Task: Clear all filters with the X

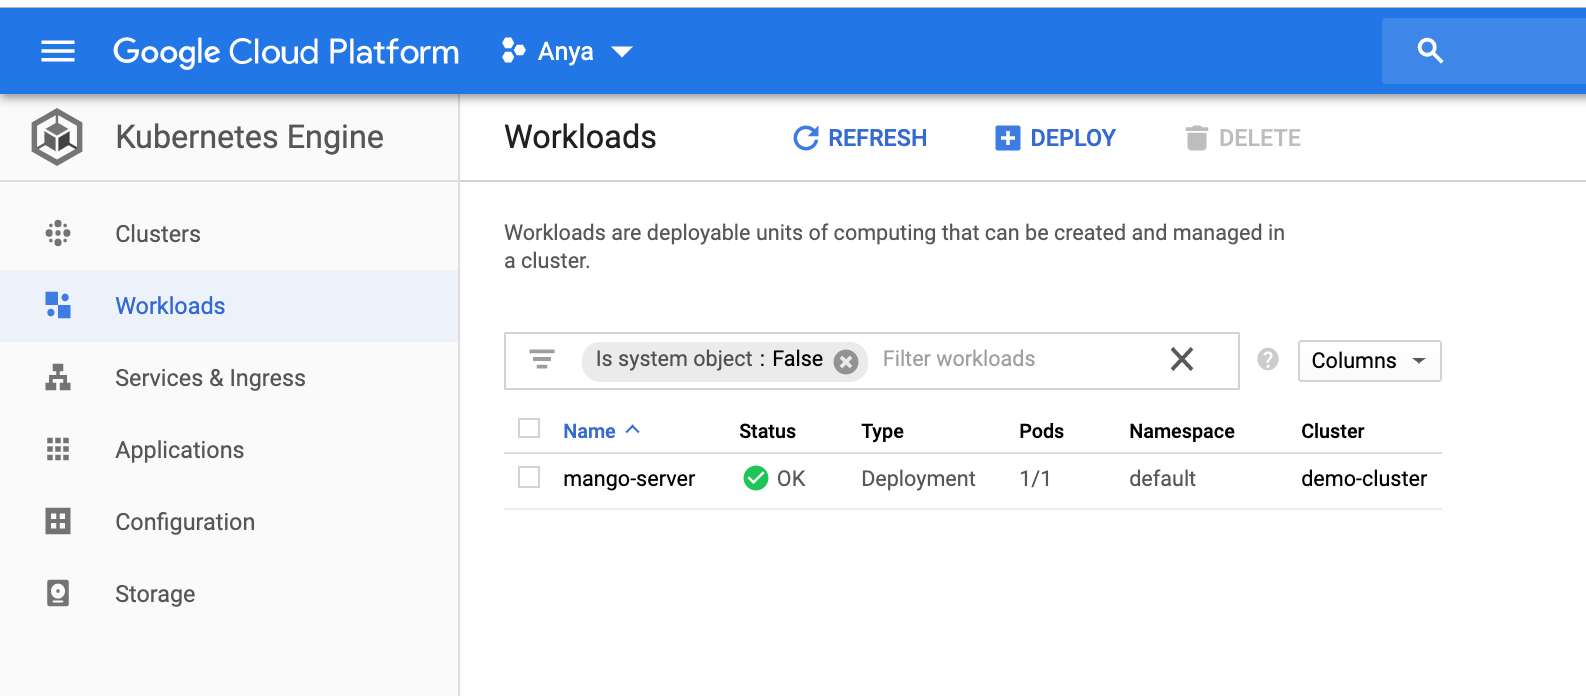Action: click(x=1182, y=359)
